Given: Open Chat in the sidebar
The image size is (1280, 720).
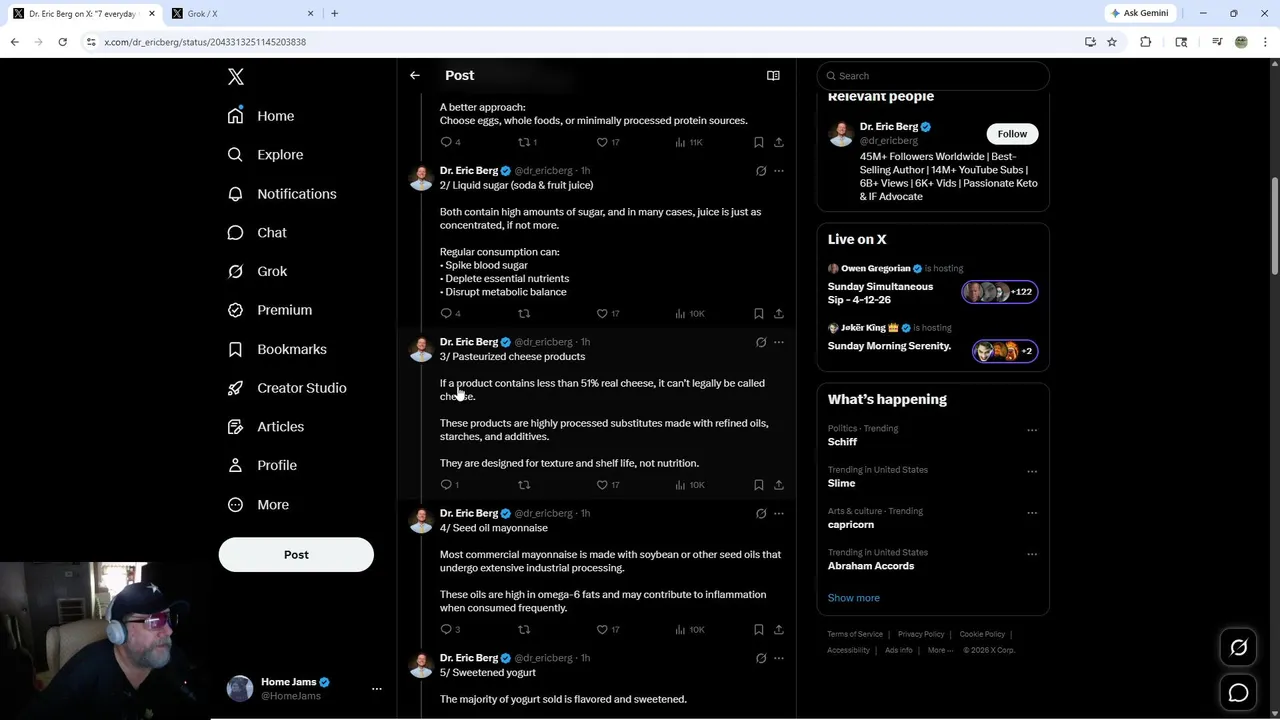Looking at the screenshot, I should (x=257, y=232).
